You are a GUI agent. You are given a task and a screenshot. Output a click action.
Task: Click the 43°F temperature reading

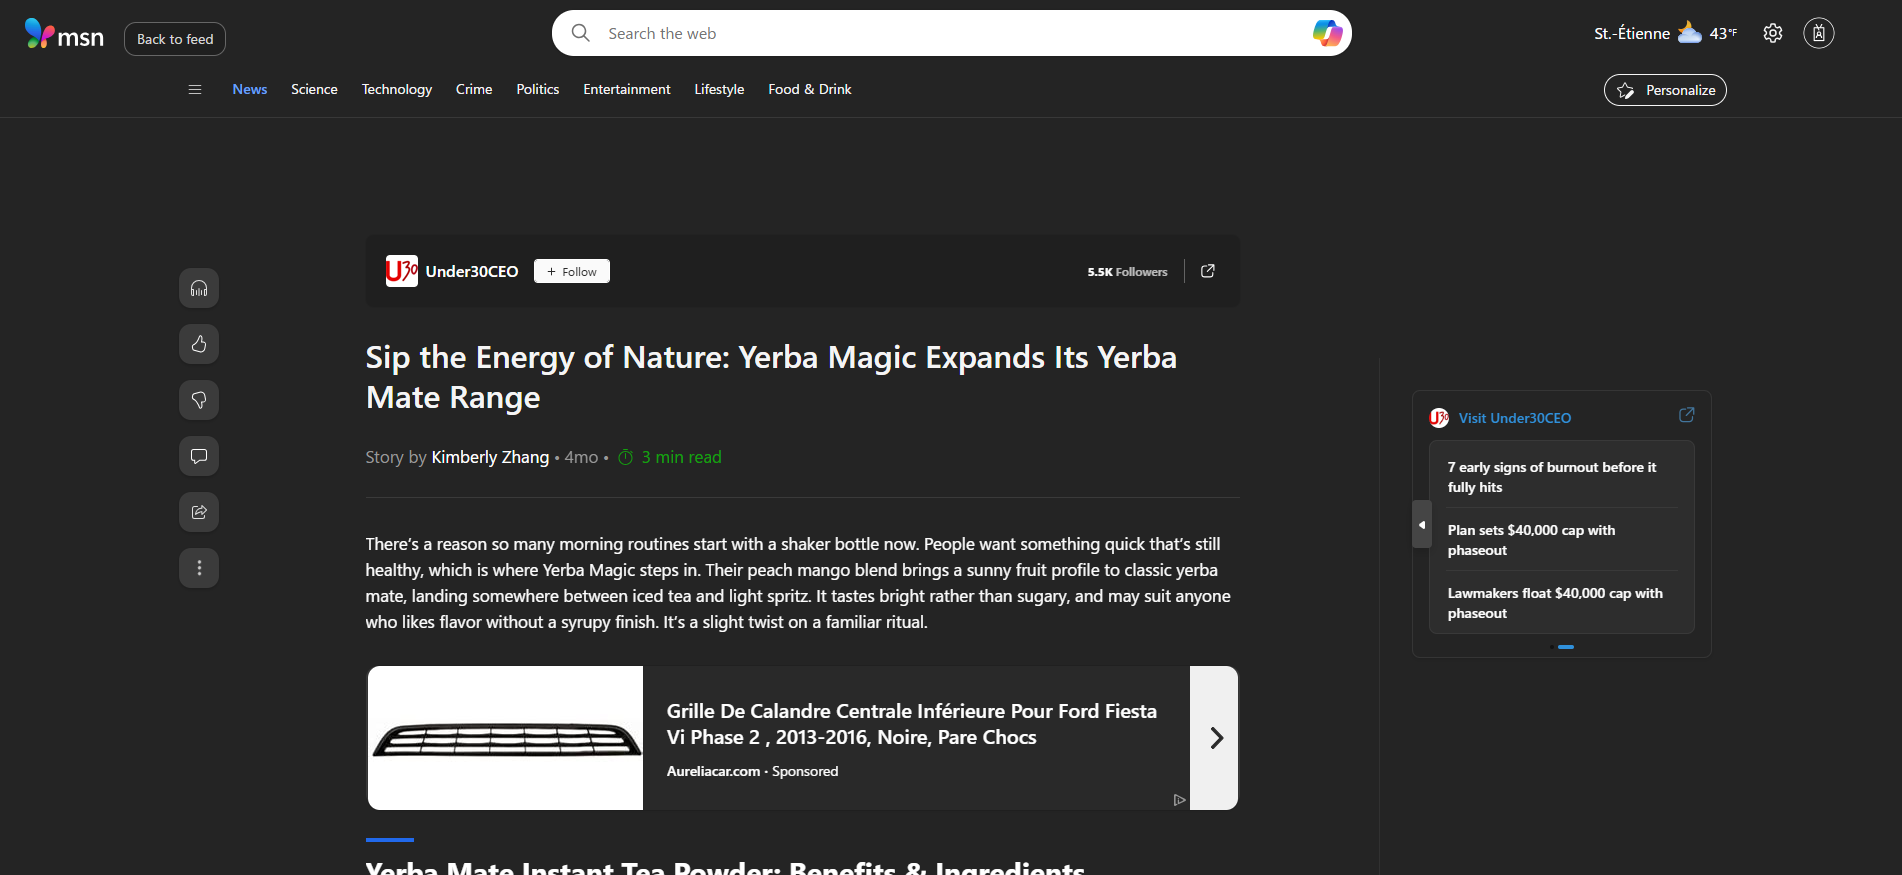tap(1723, 33)
